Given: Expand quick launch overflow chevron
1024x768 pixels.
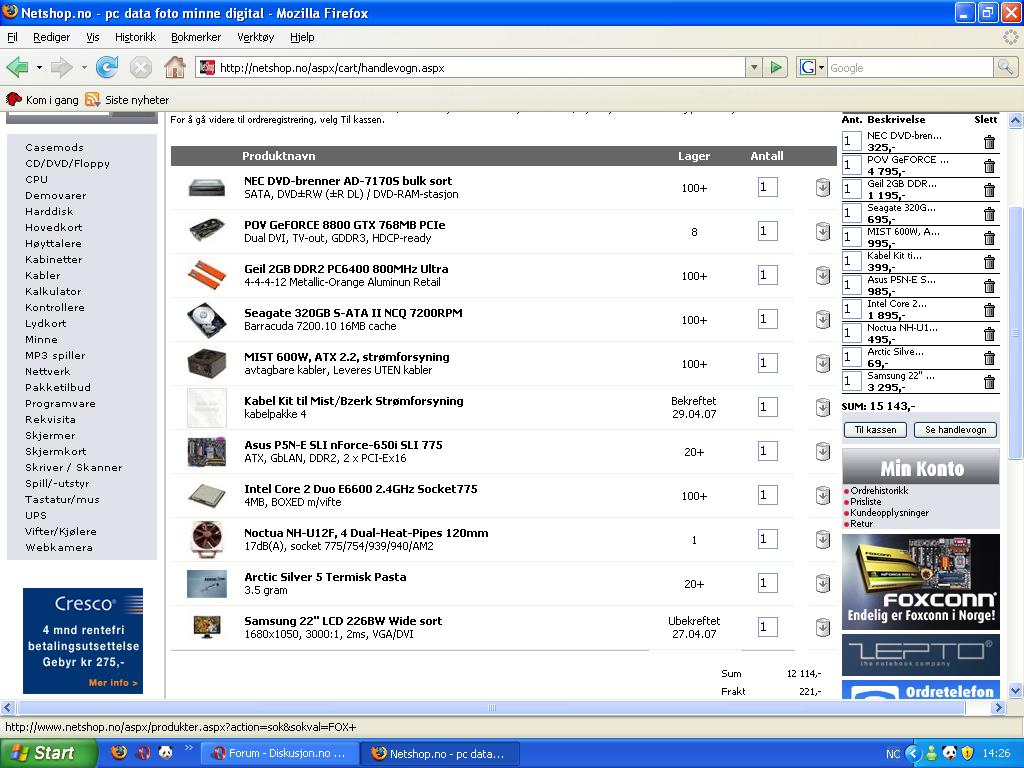Looking at the screenshot, I should (x=189, y=748).
